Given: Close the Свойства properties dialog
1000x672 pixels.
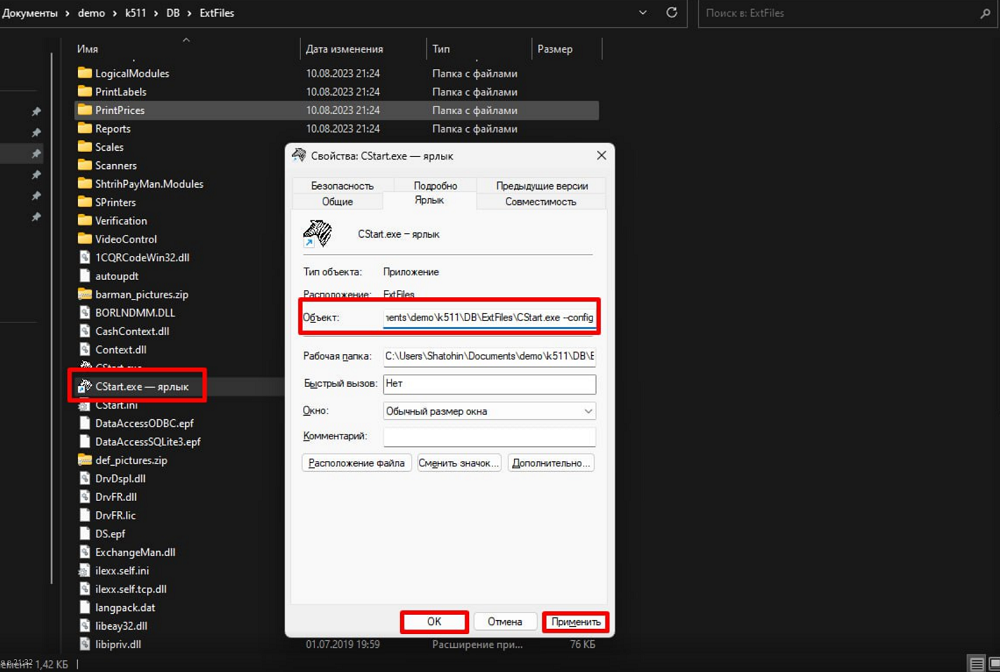Looking at the screenshot, I should 601,156.
